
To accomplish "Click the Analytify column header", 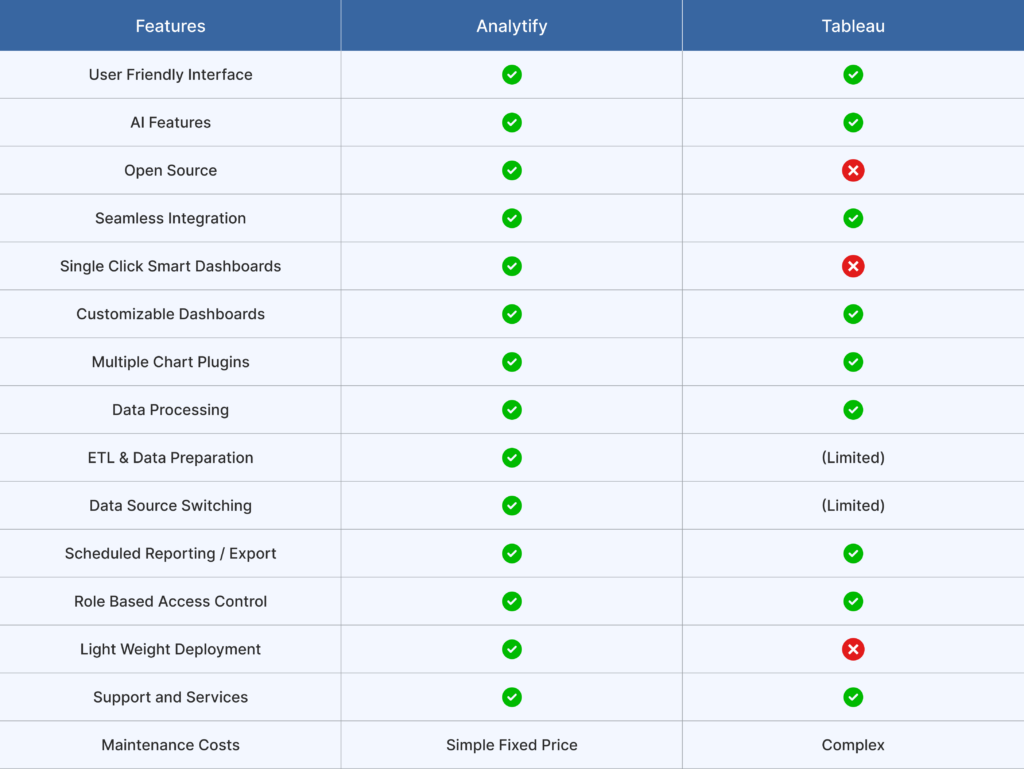I will tap(512, 25).
